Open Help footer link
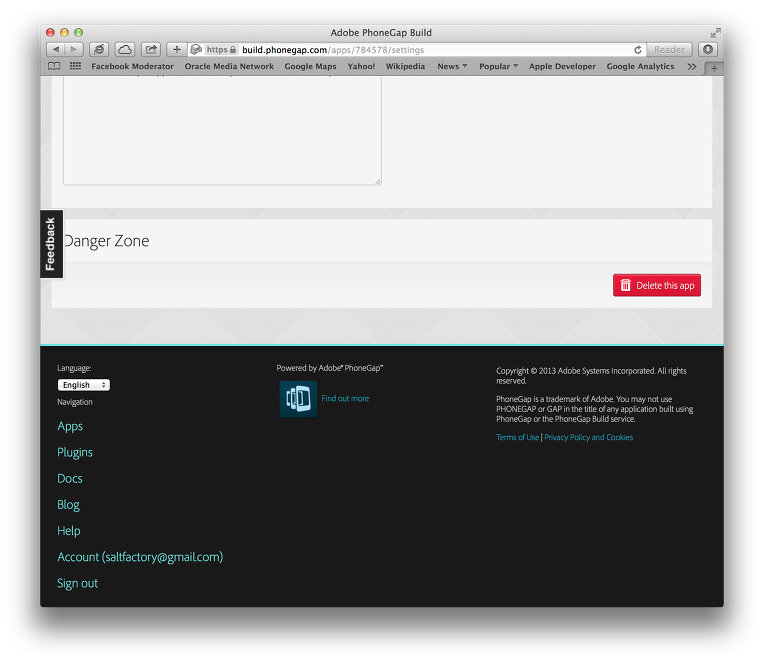 [69, 531]
